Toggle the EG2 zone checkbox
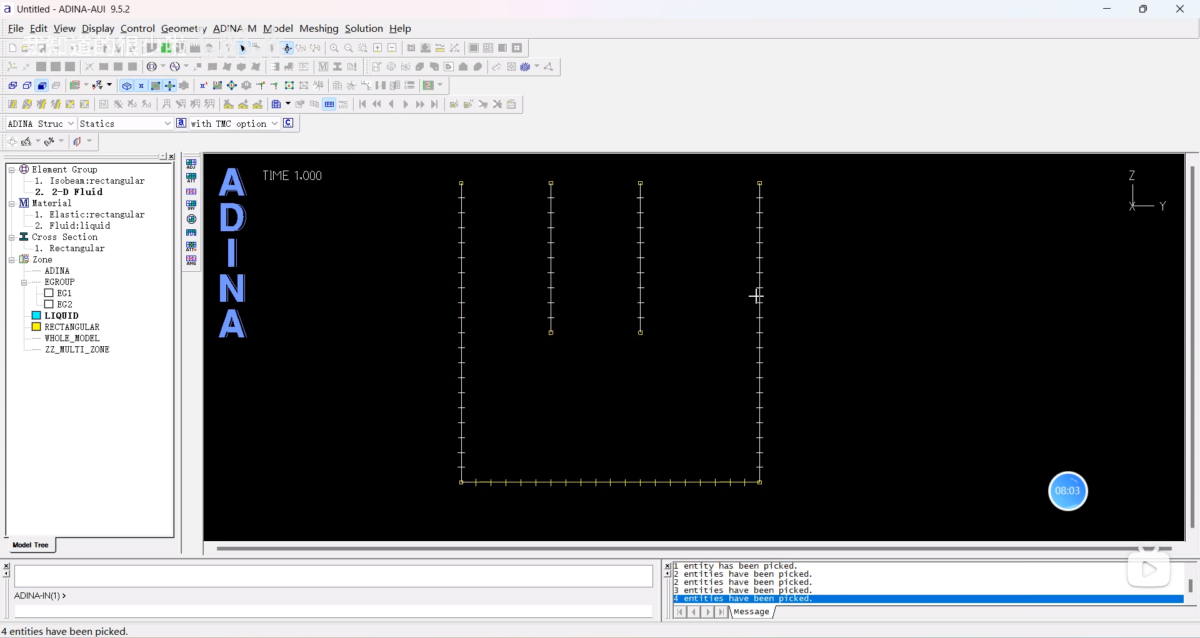 (49, 304)
